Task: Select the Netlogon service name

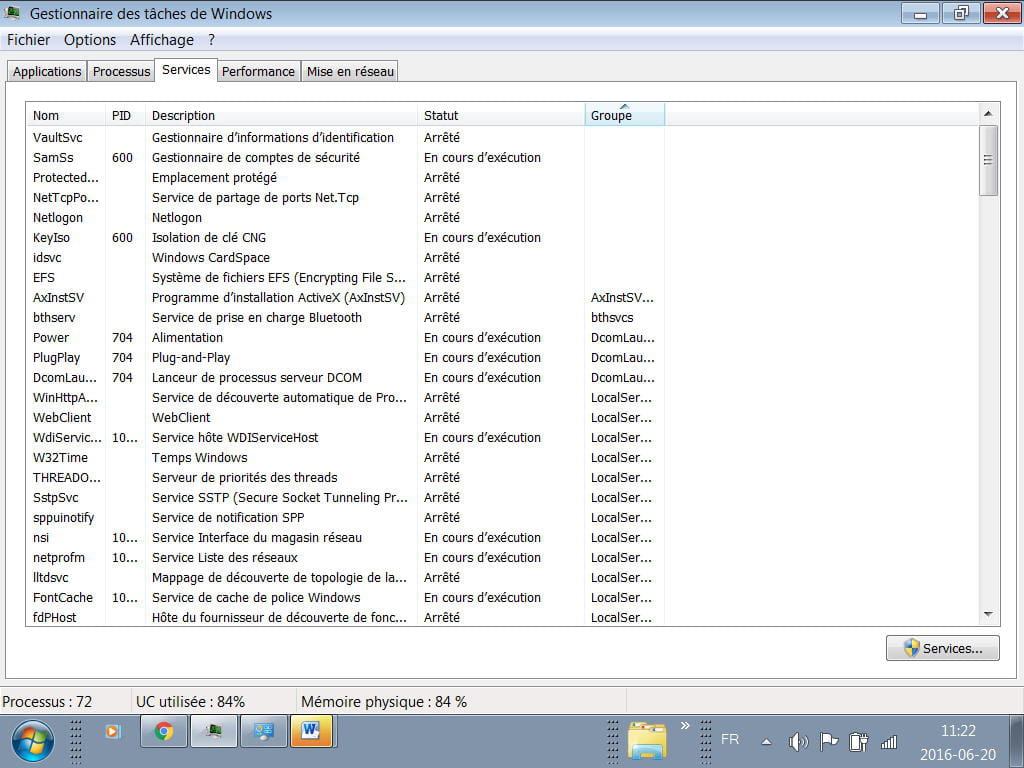Action: [x=57, y=217]
